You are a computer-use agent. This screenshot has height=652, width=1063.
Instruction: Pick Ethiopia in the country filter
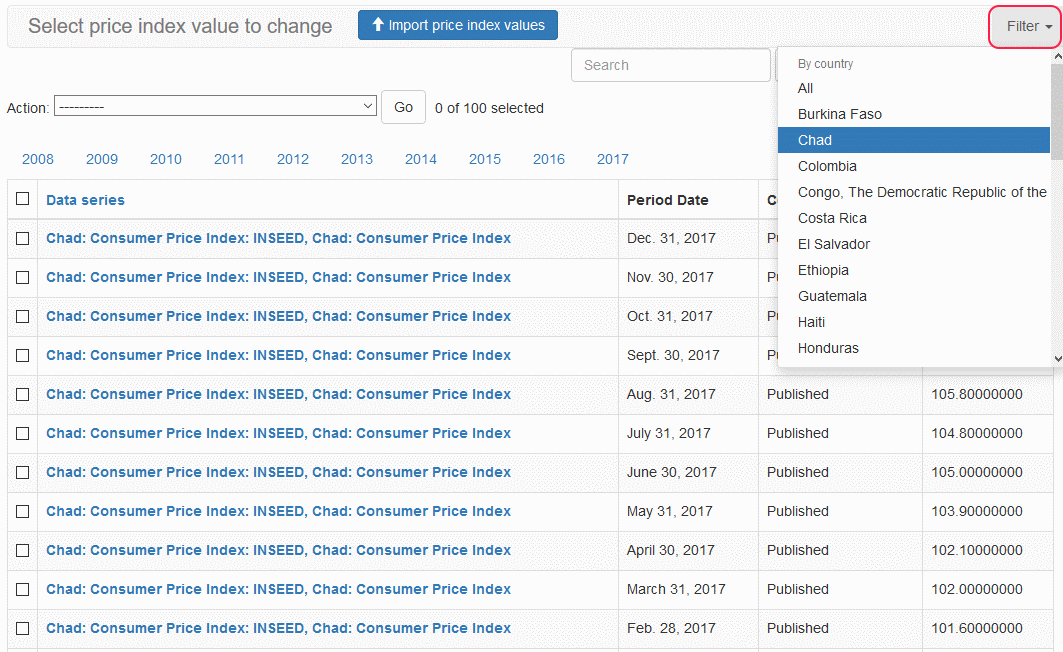pyautogui.click(x=823, y=270)
